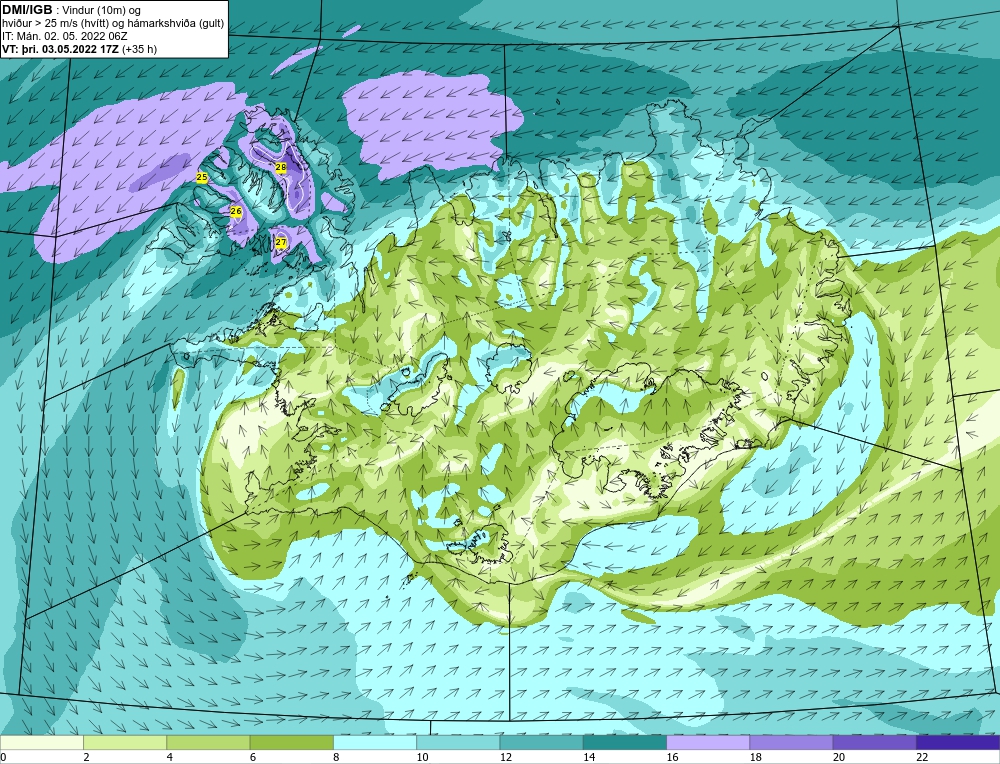The image size is (1000, 764).
Task: Click the legend scale value 16
Action: [x=672, y=758]
